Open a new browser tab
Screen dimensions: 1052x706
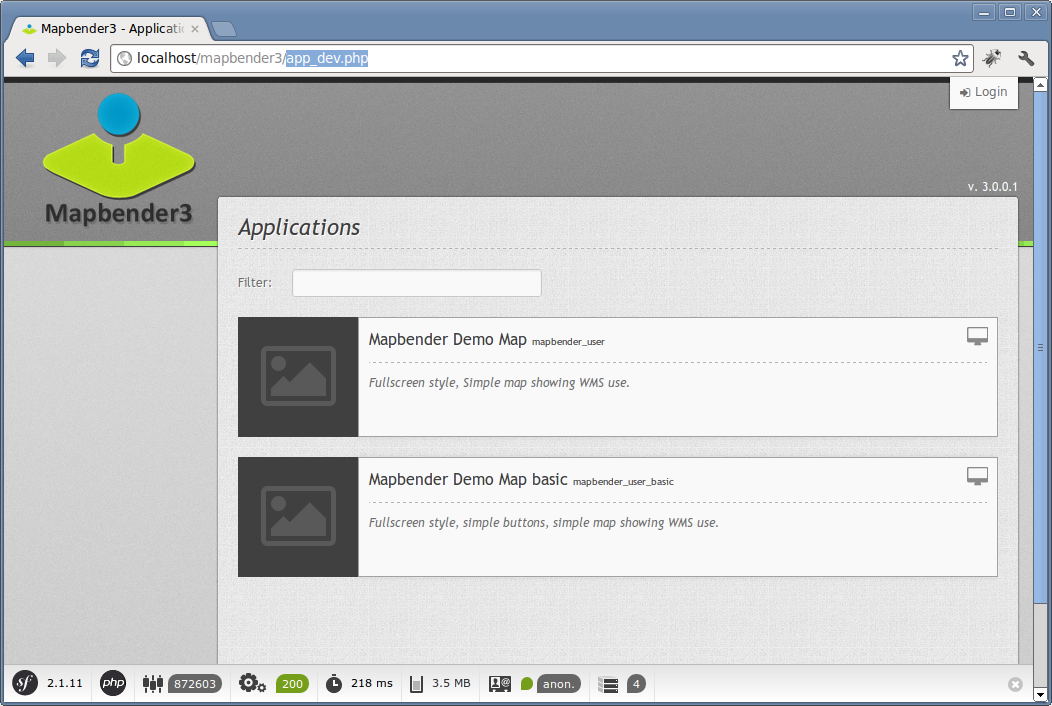(223, 29)
